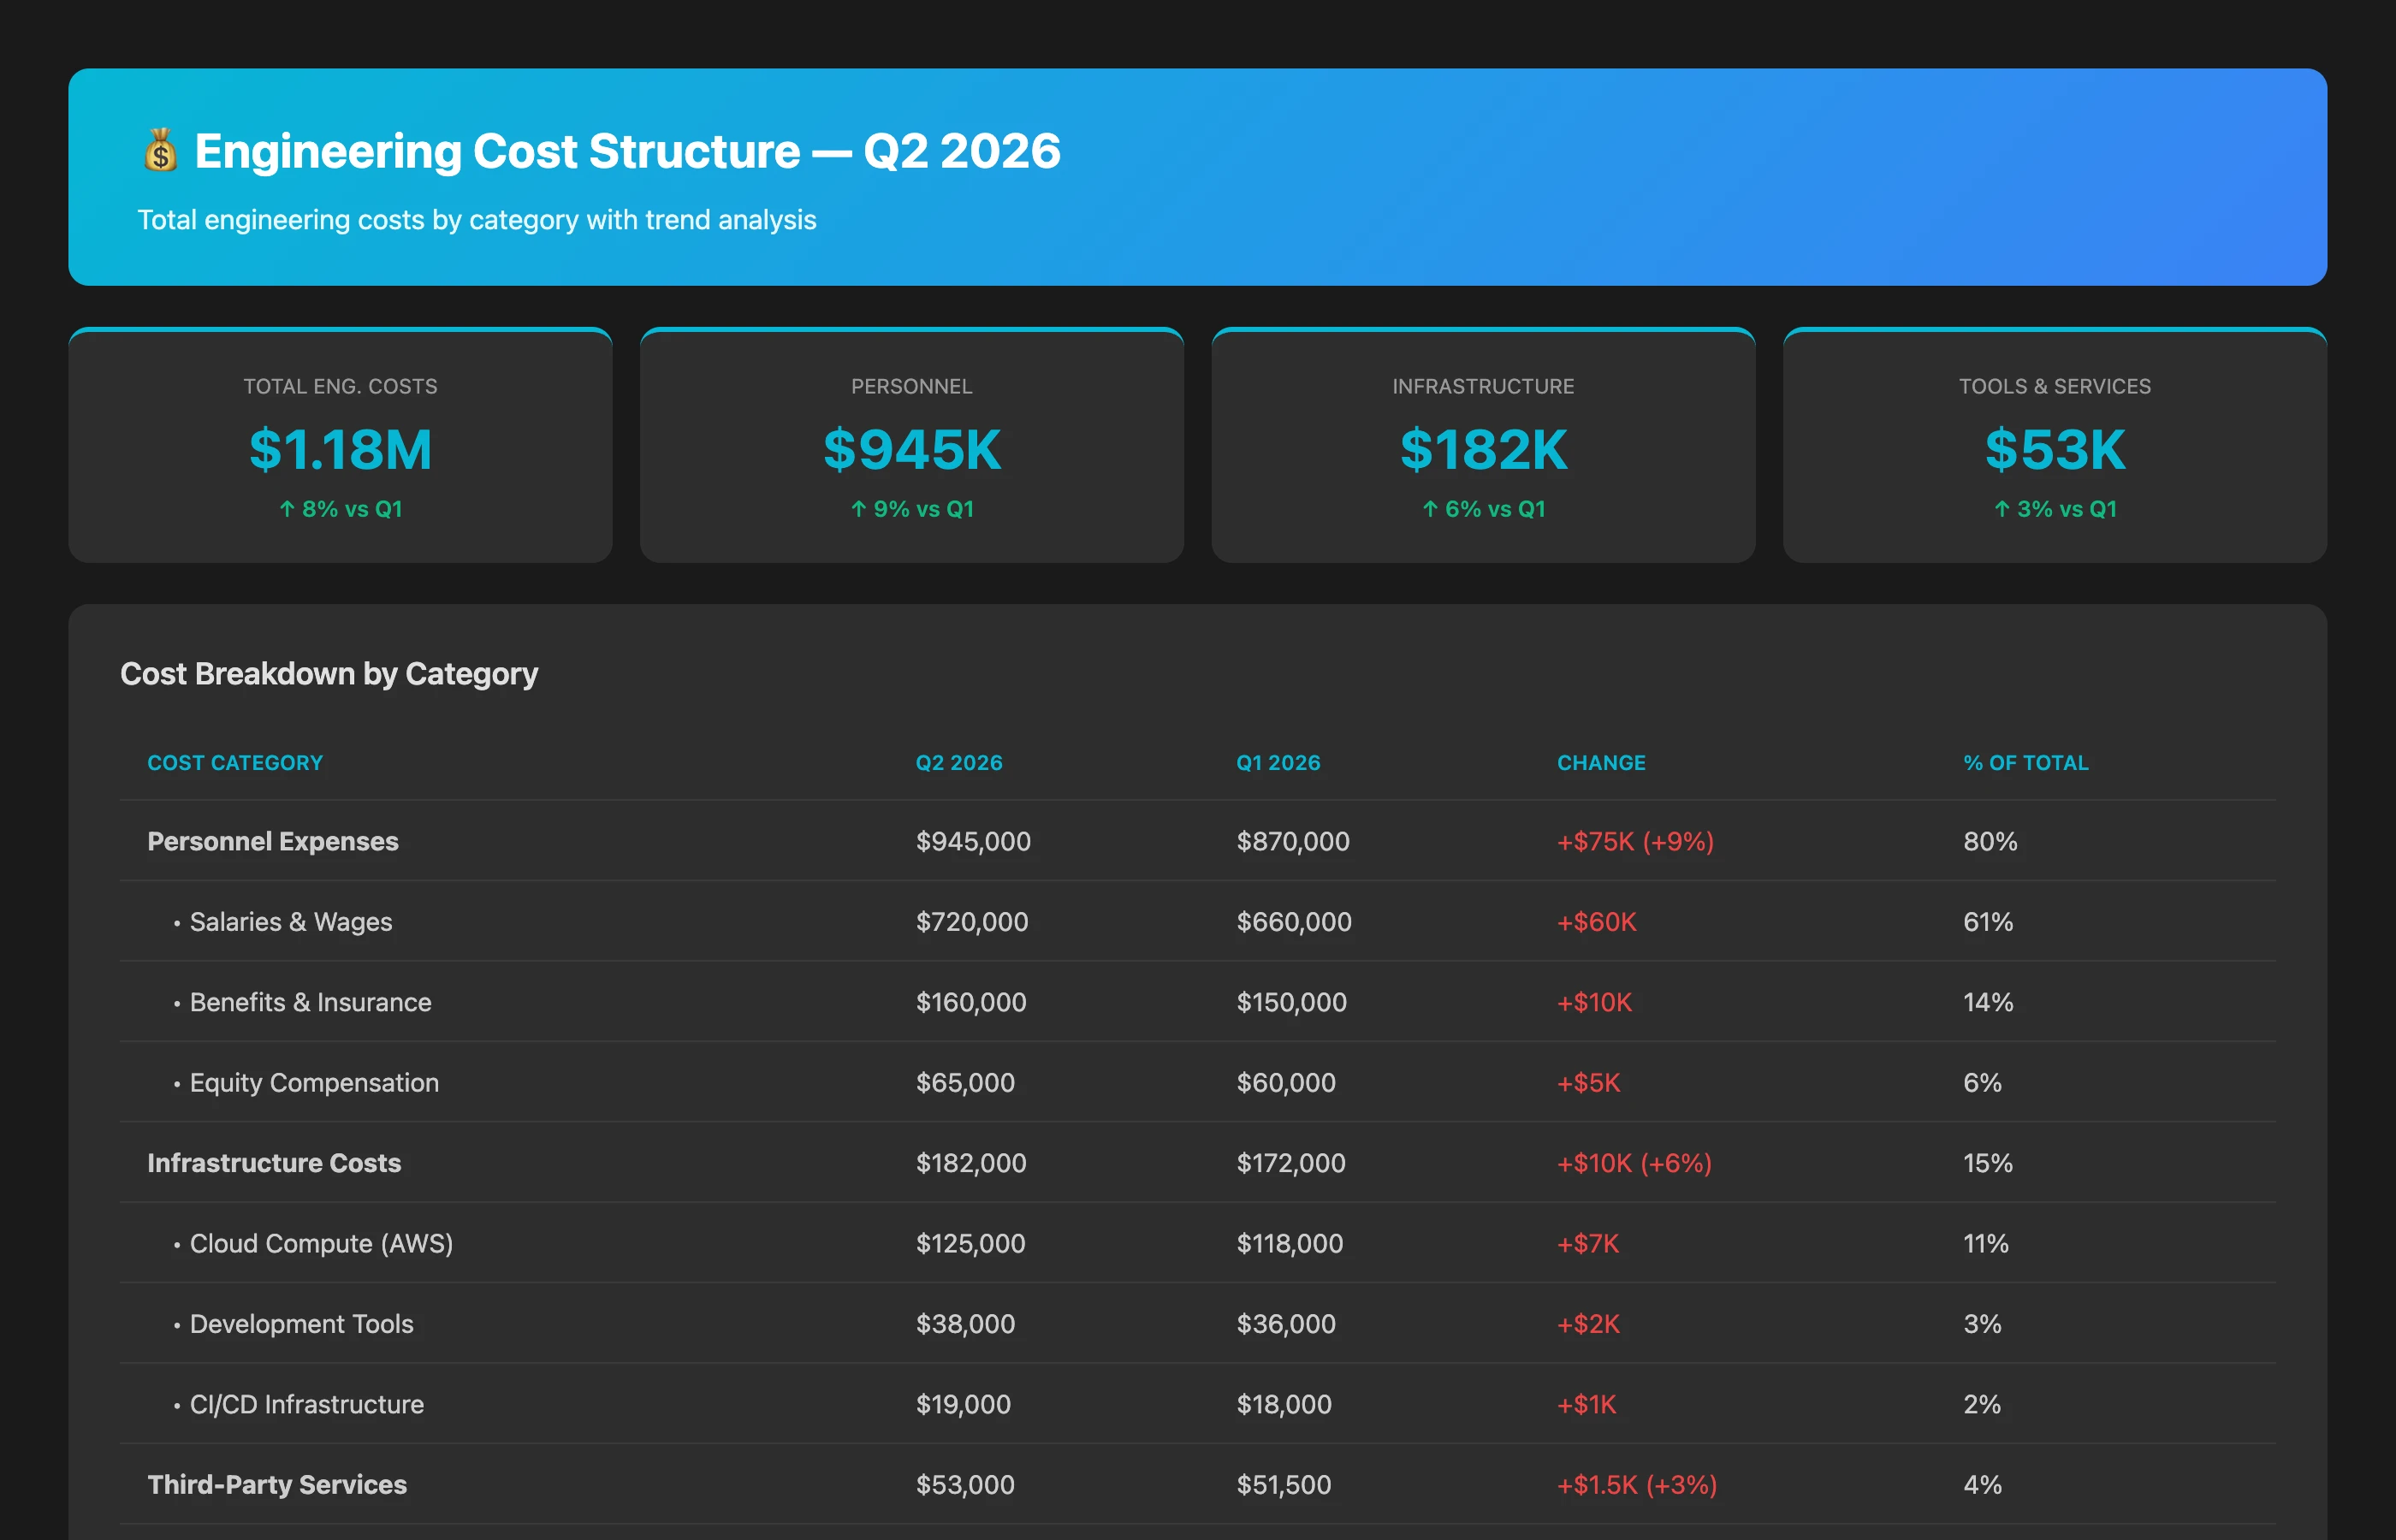This screenshot has width=2396, height=1540.
Task: Click the '6% vs Q1' trend text
Action: click(1483, 509)
